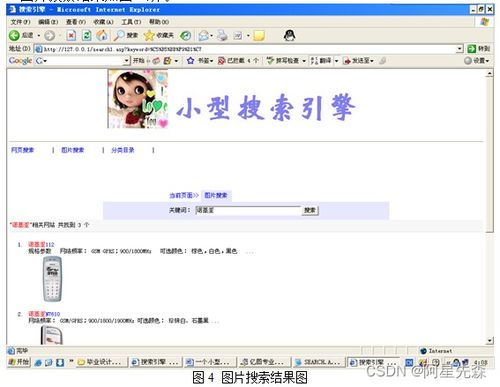
Task: Open the Back button history dropdown arrow
Action: [x=39, y=35]
